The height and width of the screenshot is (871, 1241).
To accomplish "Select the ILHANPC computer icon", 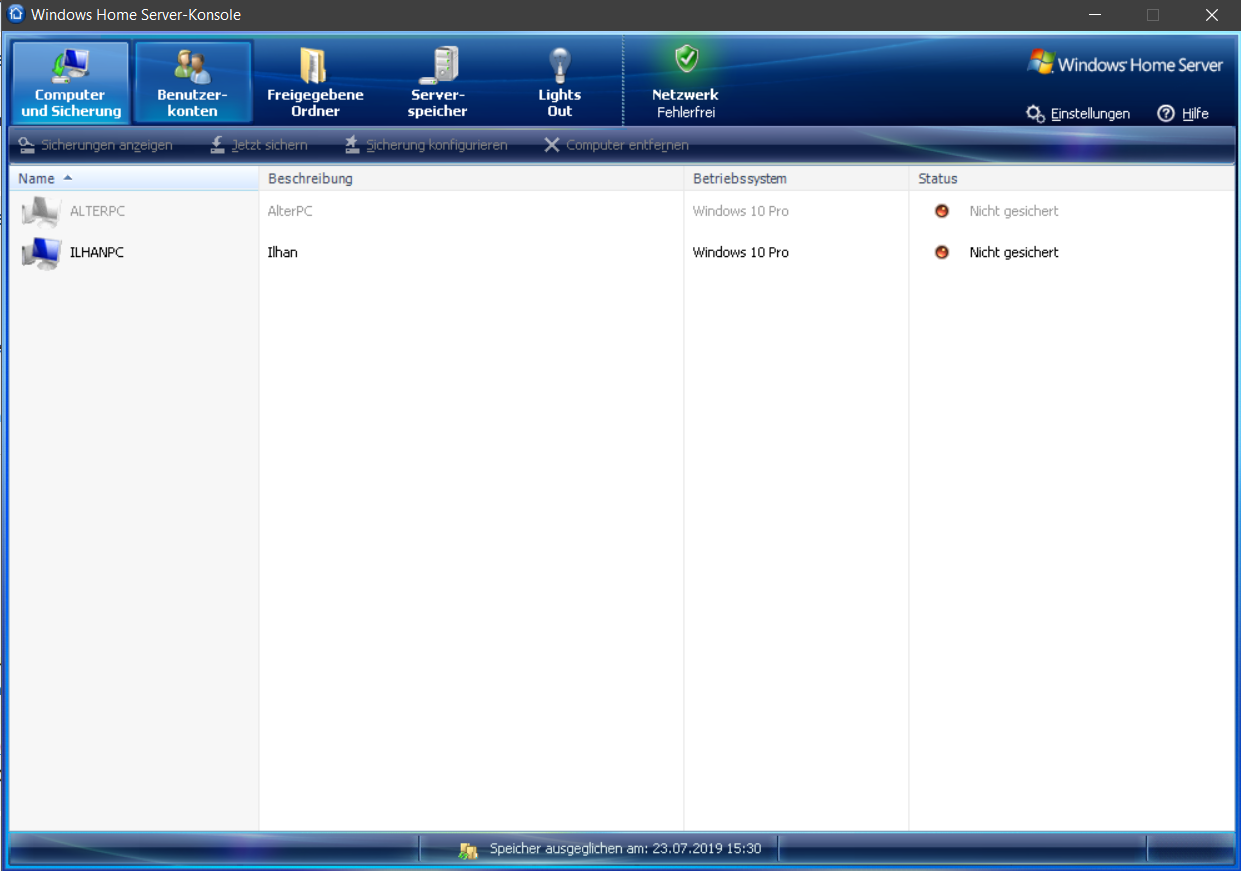I will pos(41,253).
